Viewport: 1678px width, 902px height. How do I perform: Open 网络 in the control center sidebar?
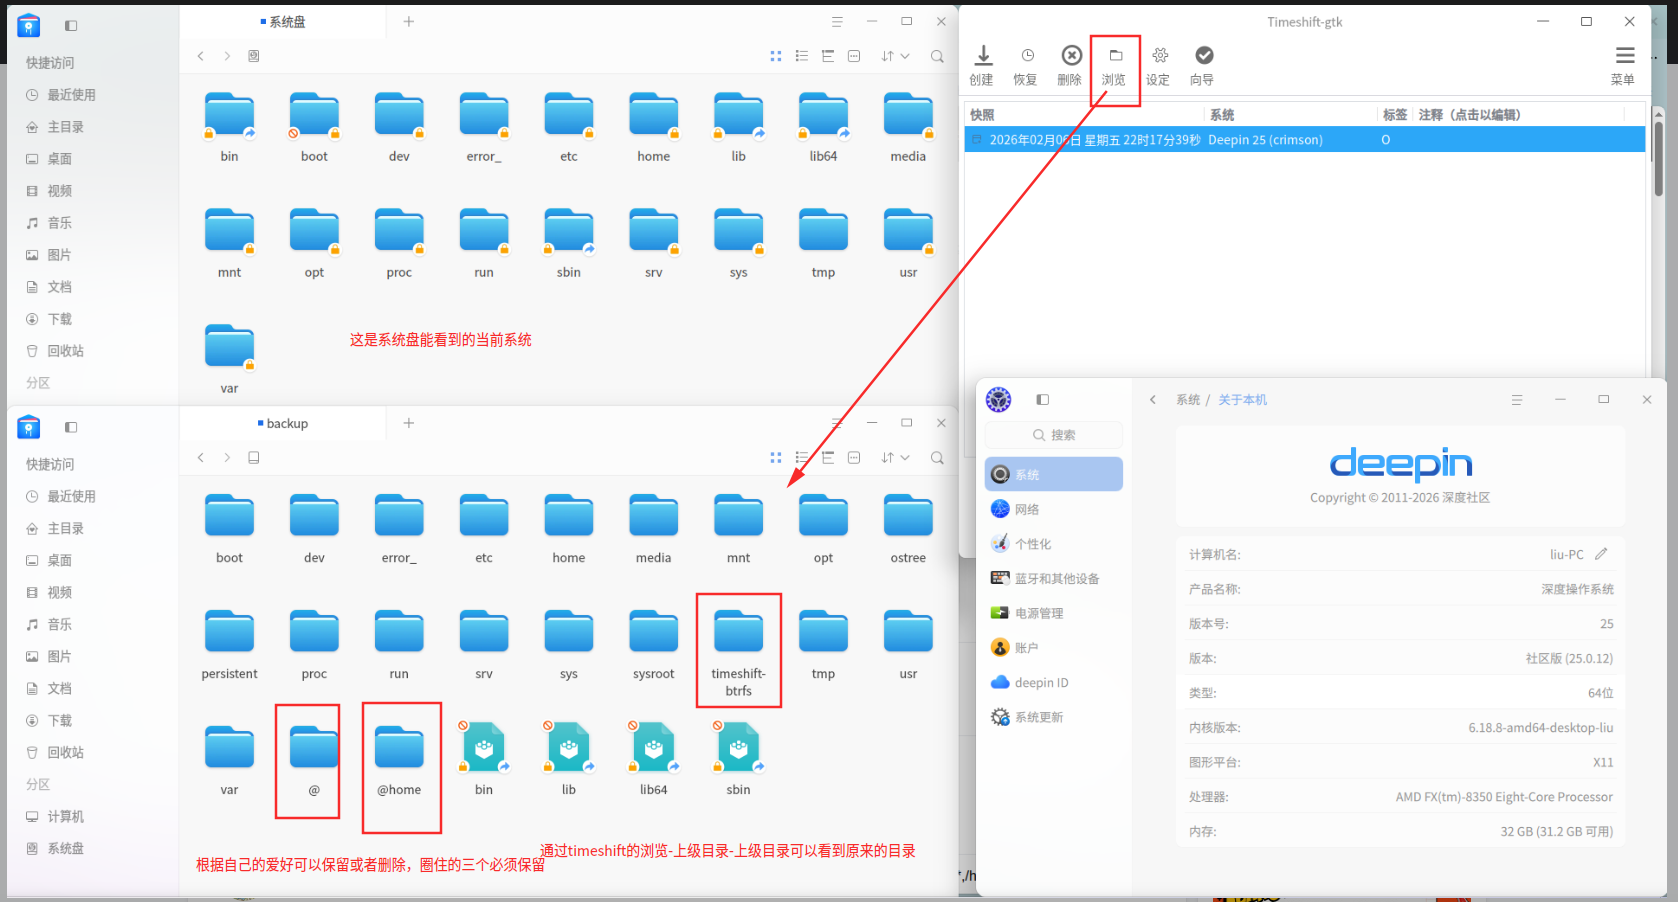[1054, 509]
